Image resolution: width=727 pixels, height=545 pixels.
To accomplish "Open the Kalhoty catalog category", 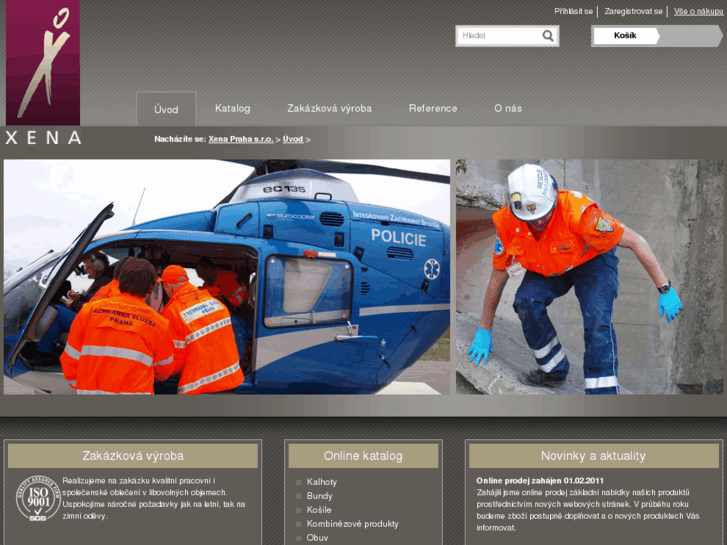I will tap(322, 482).
